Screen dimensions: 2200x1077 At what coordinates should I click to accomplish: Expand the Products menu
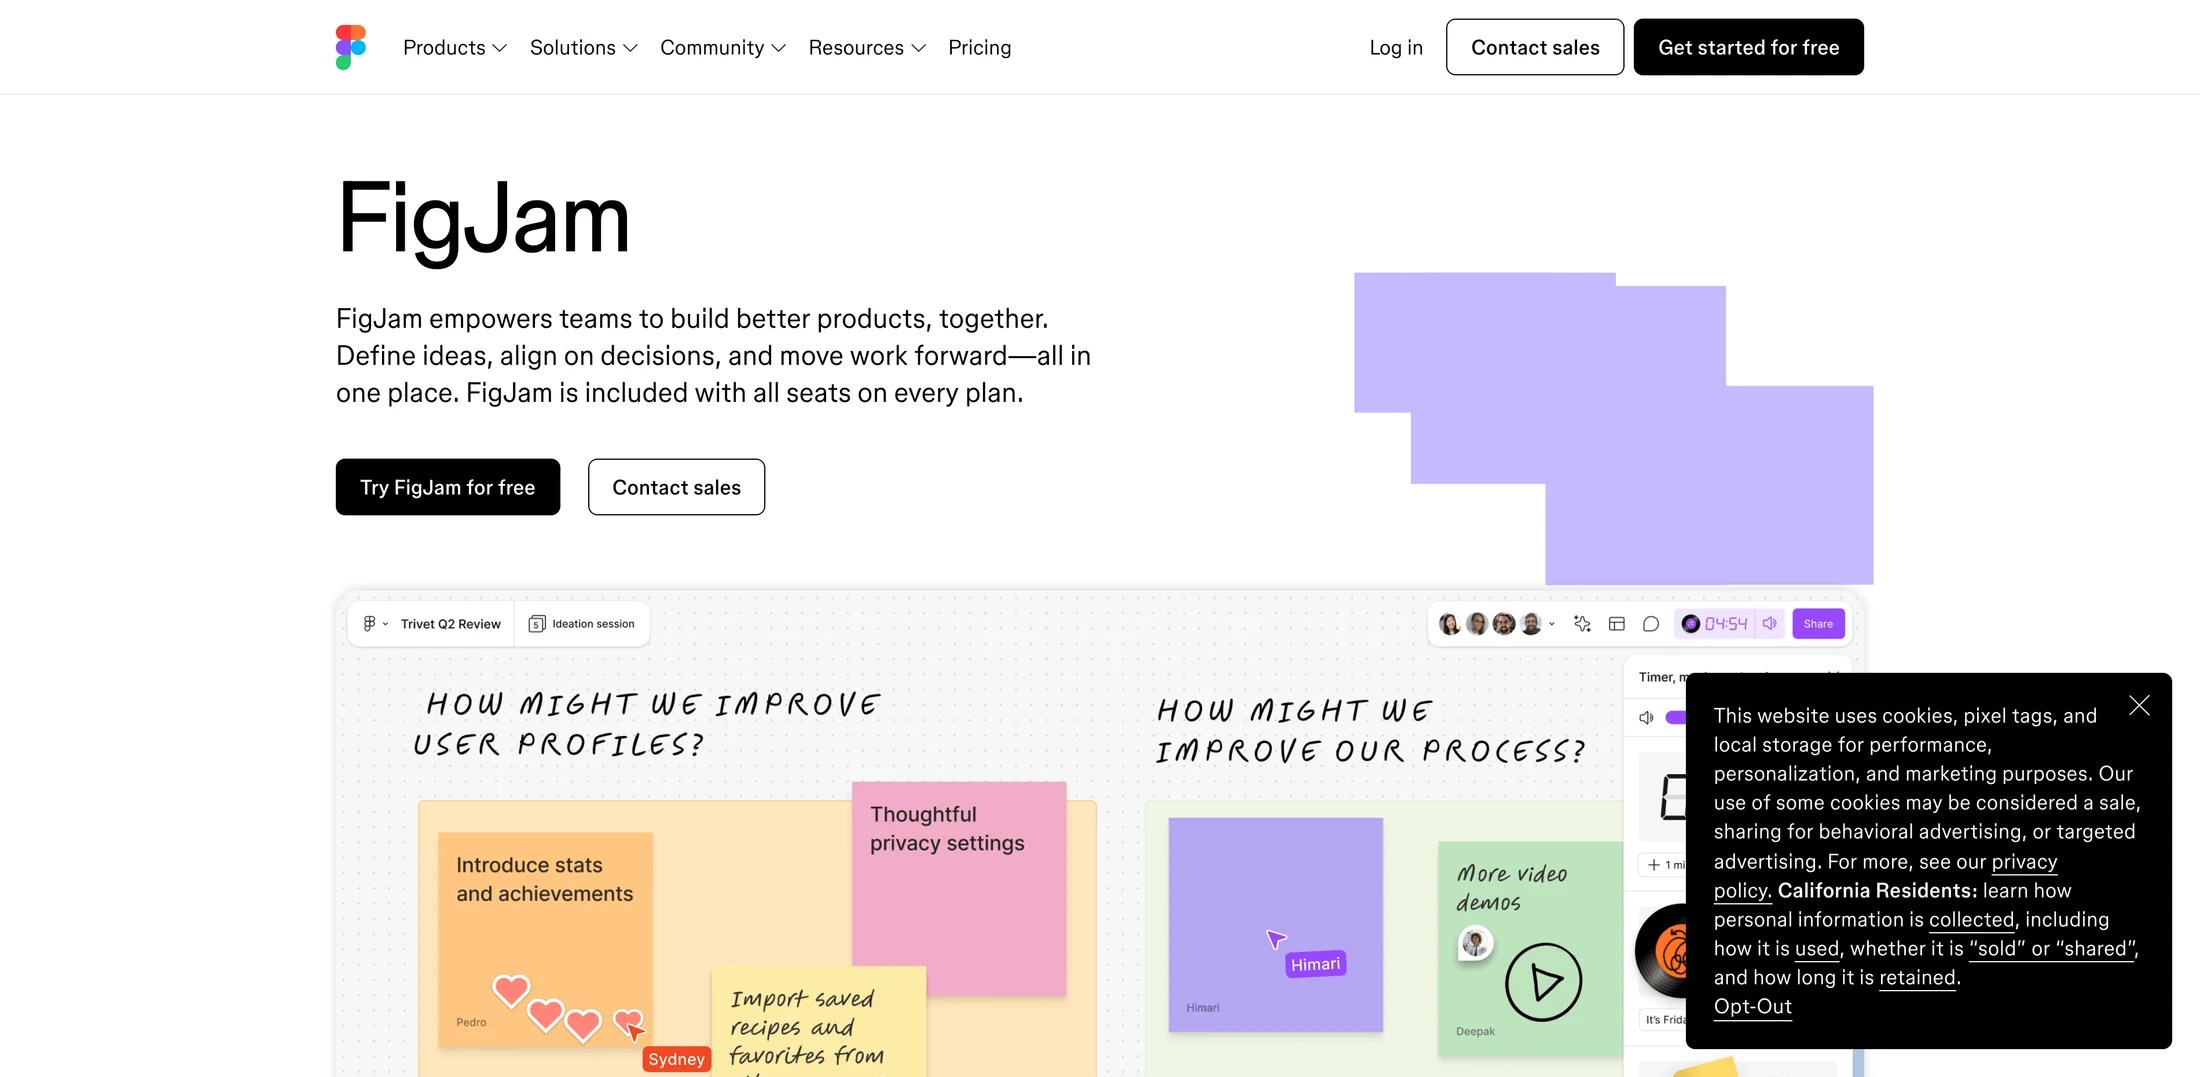(455, 47)
